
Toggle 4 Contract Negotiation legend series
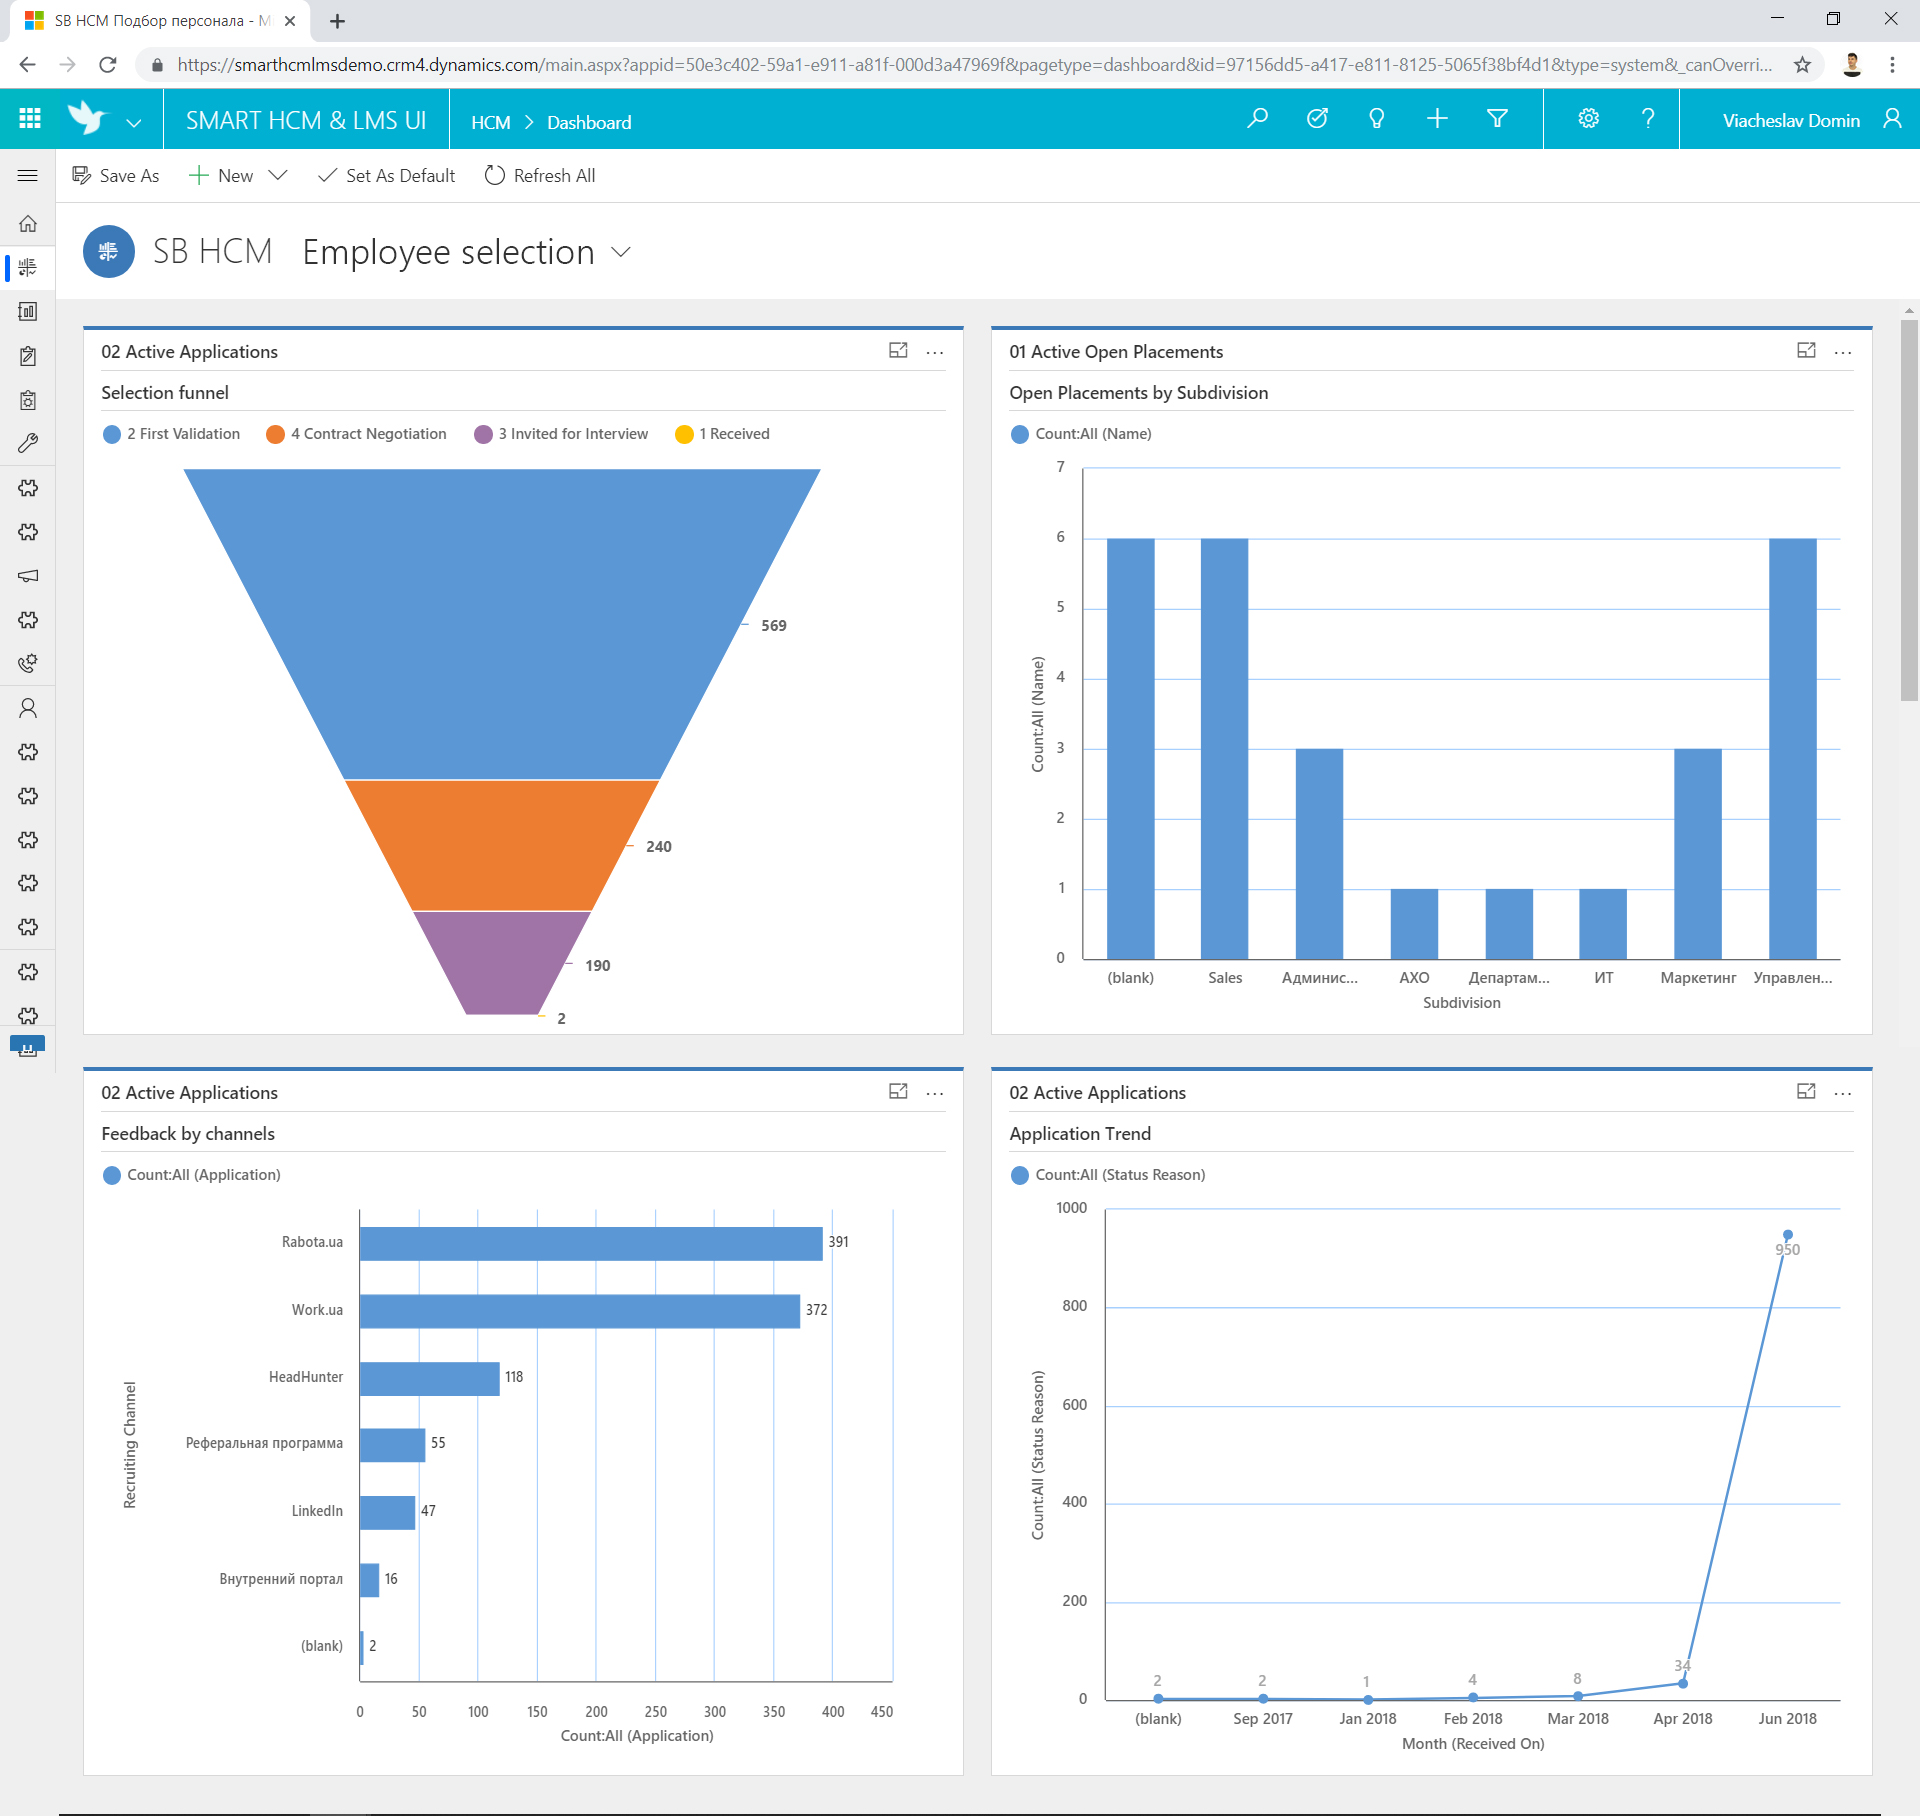(x=357, y=434)
